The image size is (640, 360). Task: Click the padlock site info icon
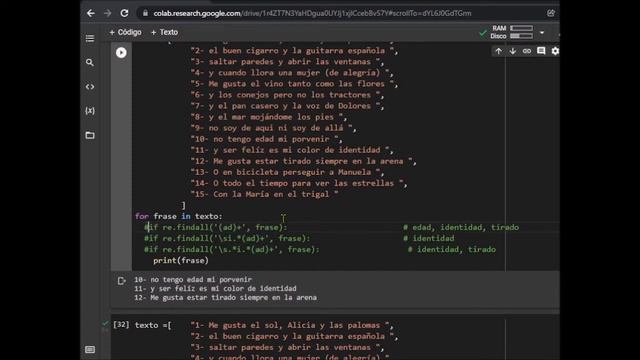click(145, 13)
